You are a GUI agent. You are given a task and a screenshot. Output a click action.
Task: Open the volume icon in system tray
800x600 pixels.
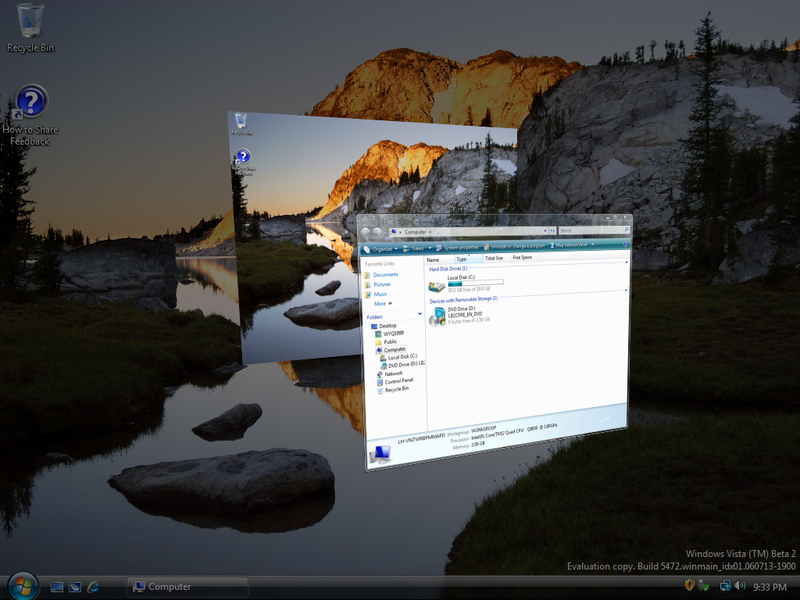tap(739, 586)
